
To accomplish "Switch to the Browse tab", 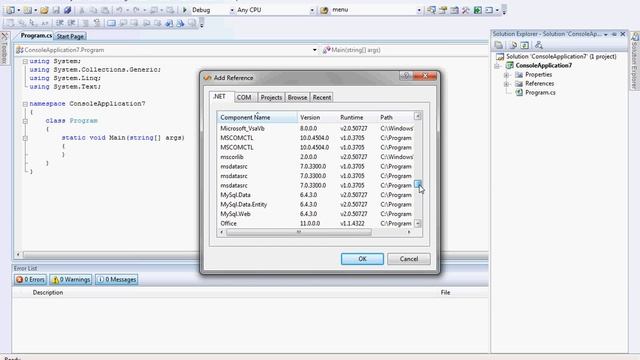I will [297, 98].
